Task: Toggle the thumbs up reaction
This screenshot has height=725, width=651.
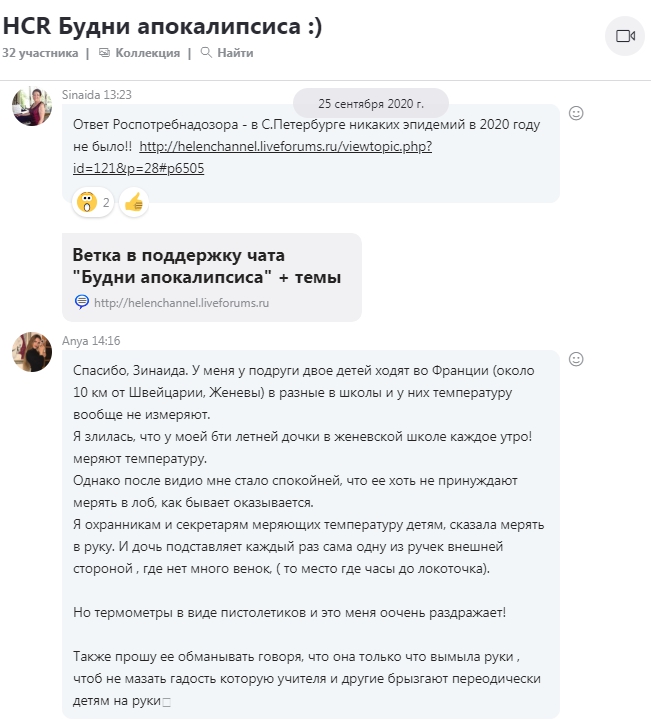Action: [134, 202]
